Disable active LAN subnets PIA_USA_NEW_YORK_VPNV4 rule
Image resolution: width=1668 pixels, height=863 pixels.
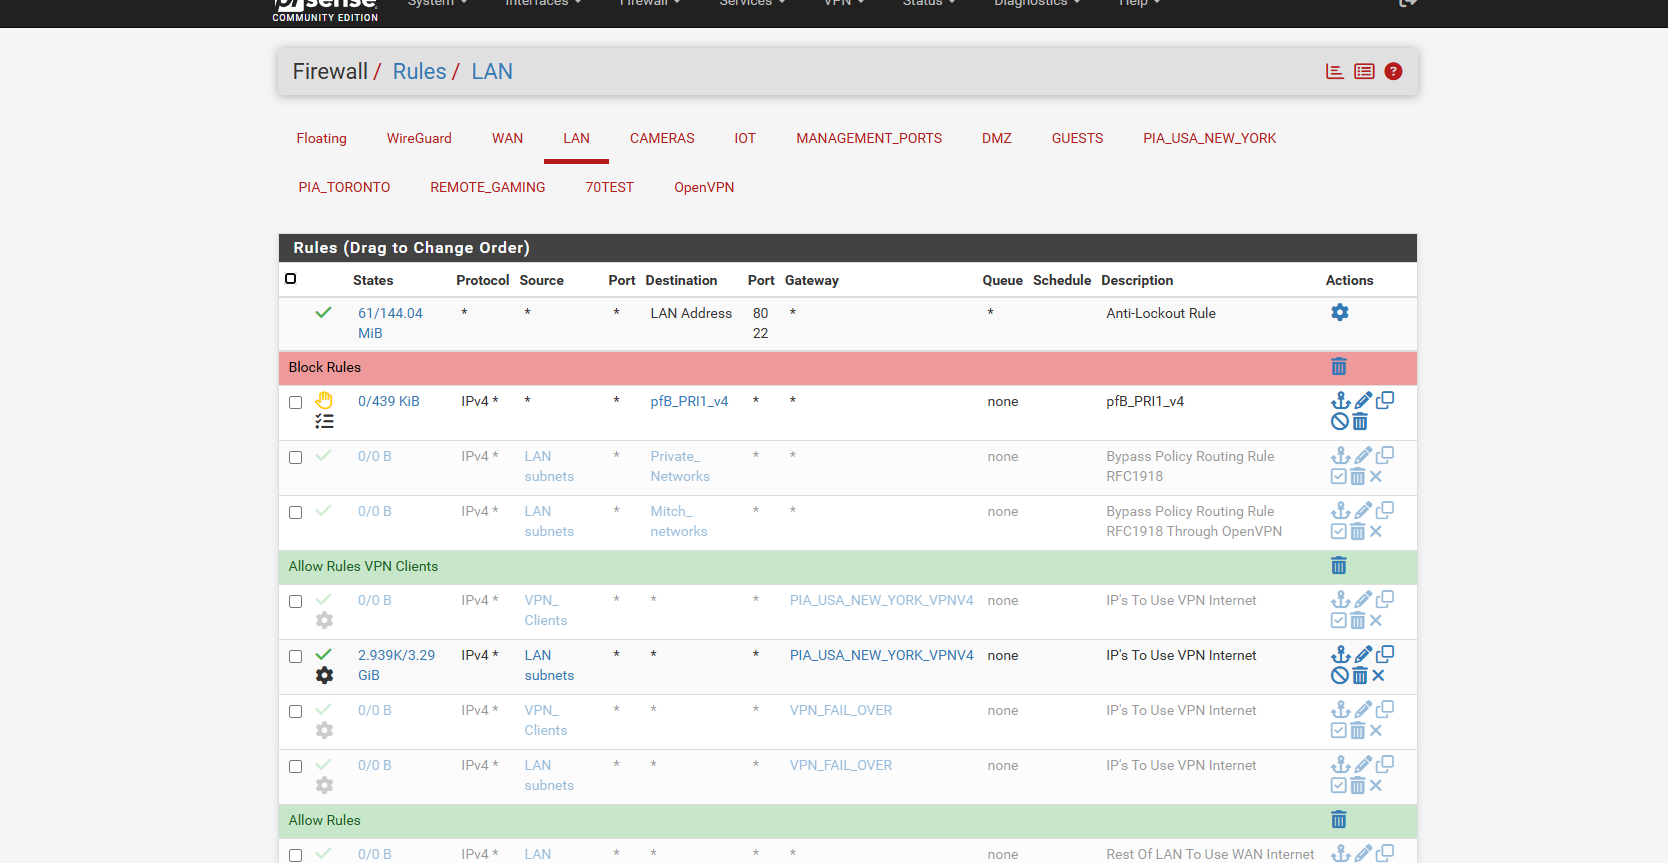click(1340, 676)
